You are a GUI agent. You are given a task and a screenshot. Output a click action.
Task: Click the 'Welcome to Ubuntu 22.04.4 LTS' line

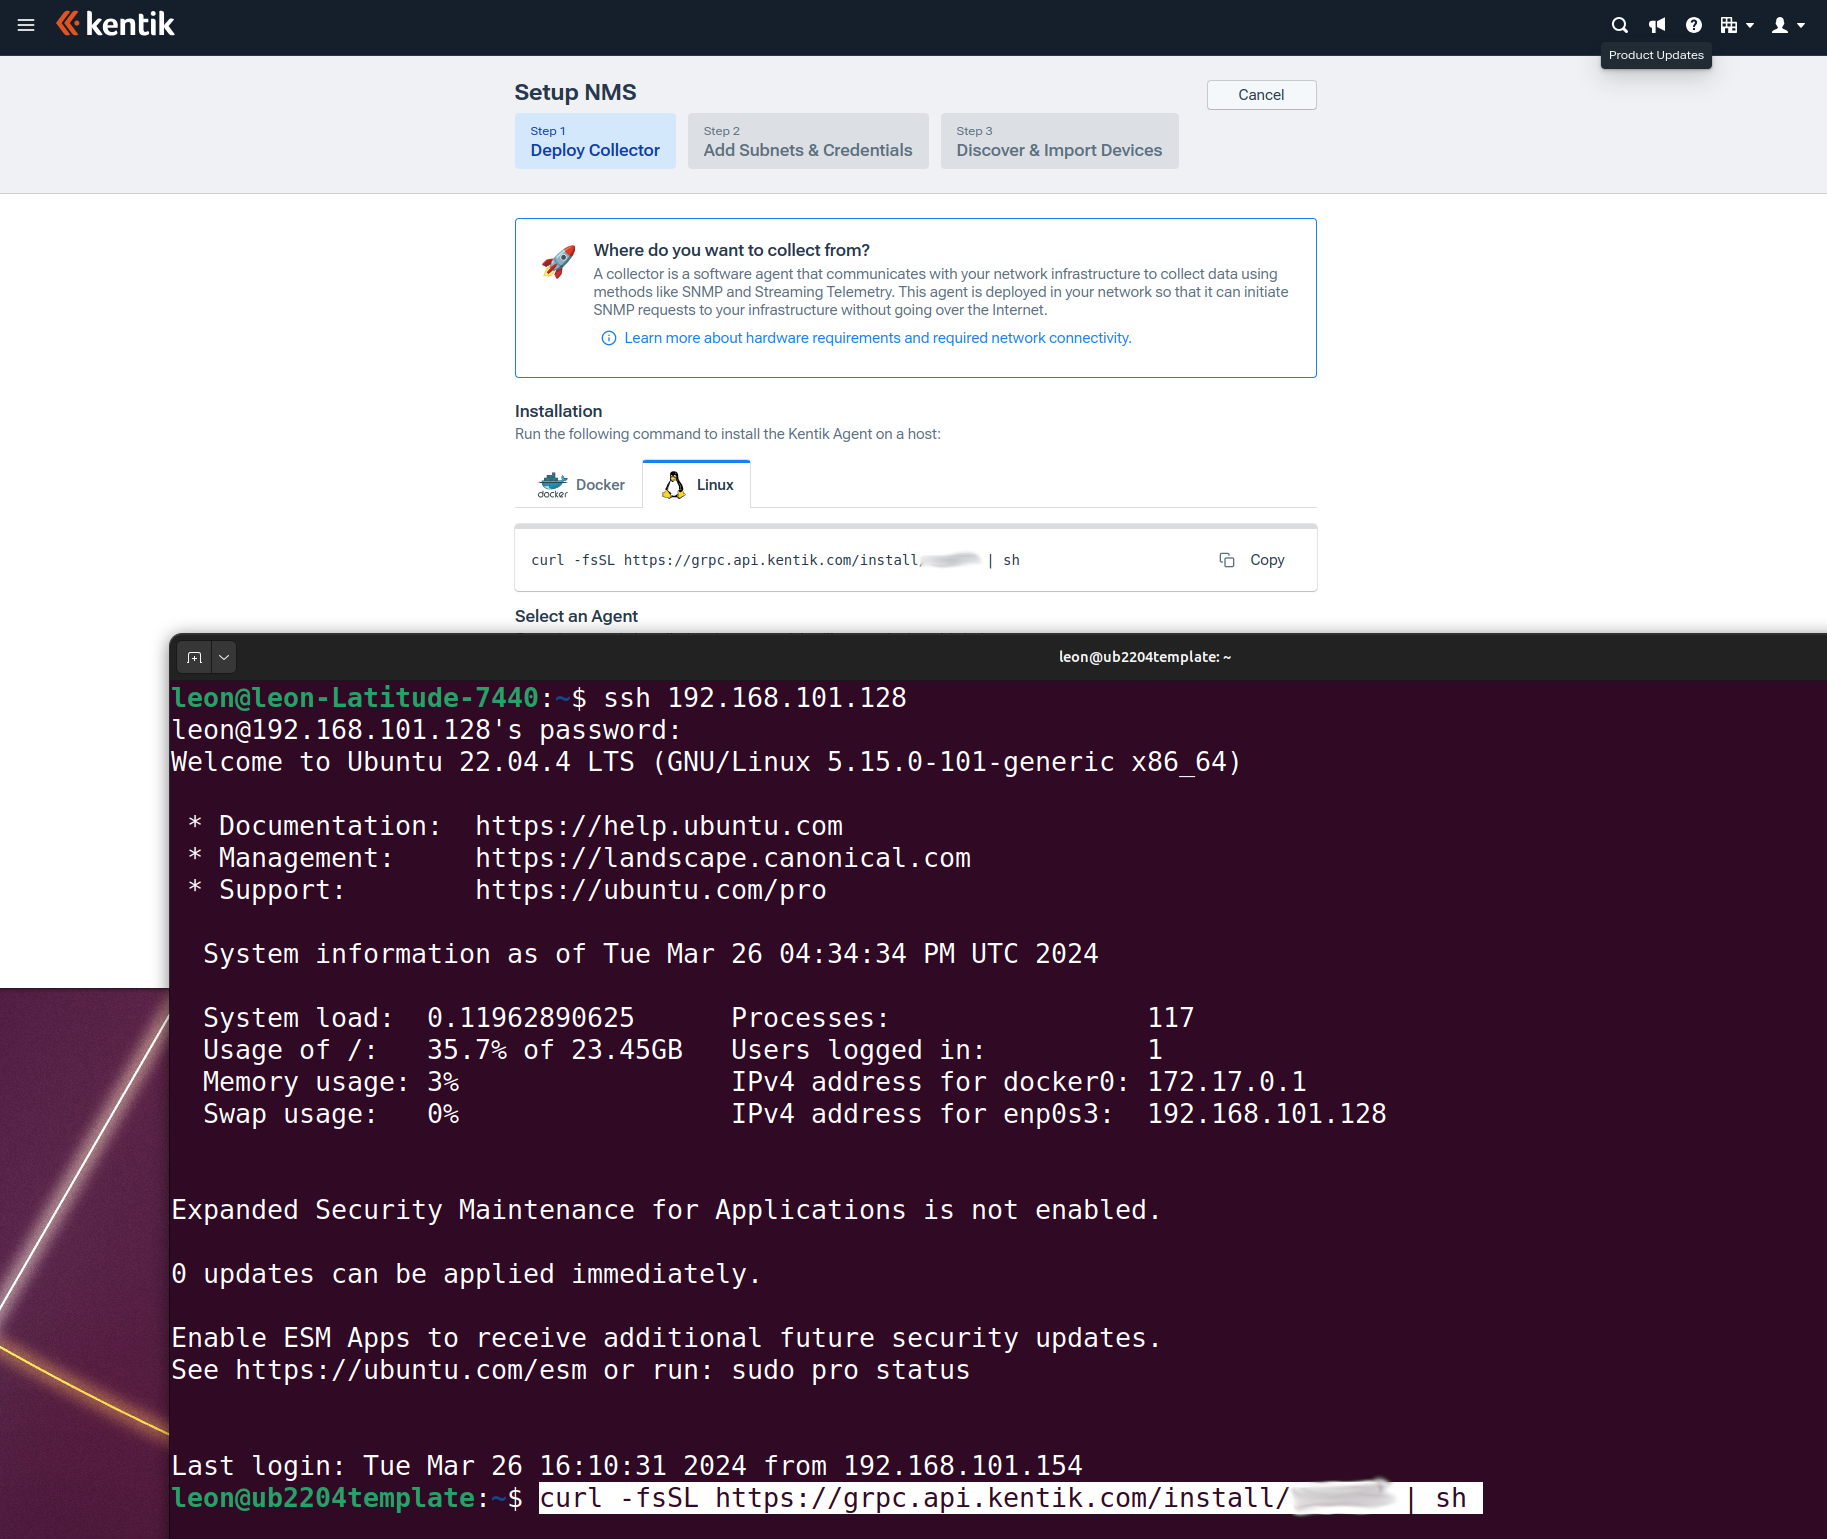(706, 762)
